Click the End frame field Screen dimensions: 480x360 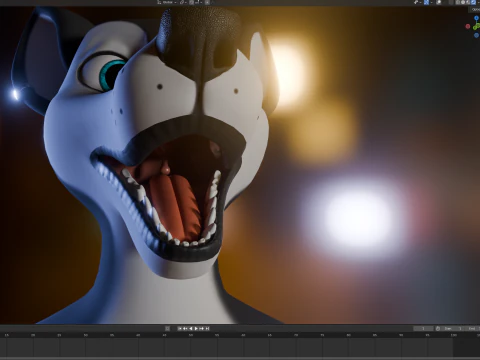pyautogui.click(x=472, y=328)
